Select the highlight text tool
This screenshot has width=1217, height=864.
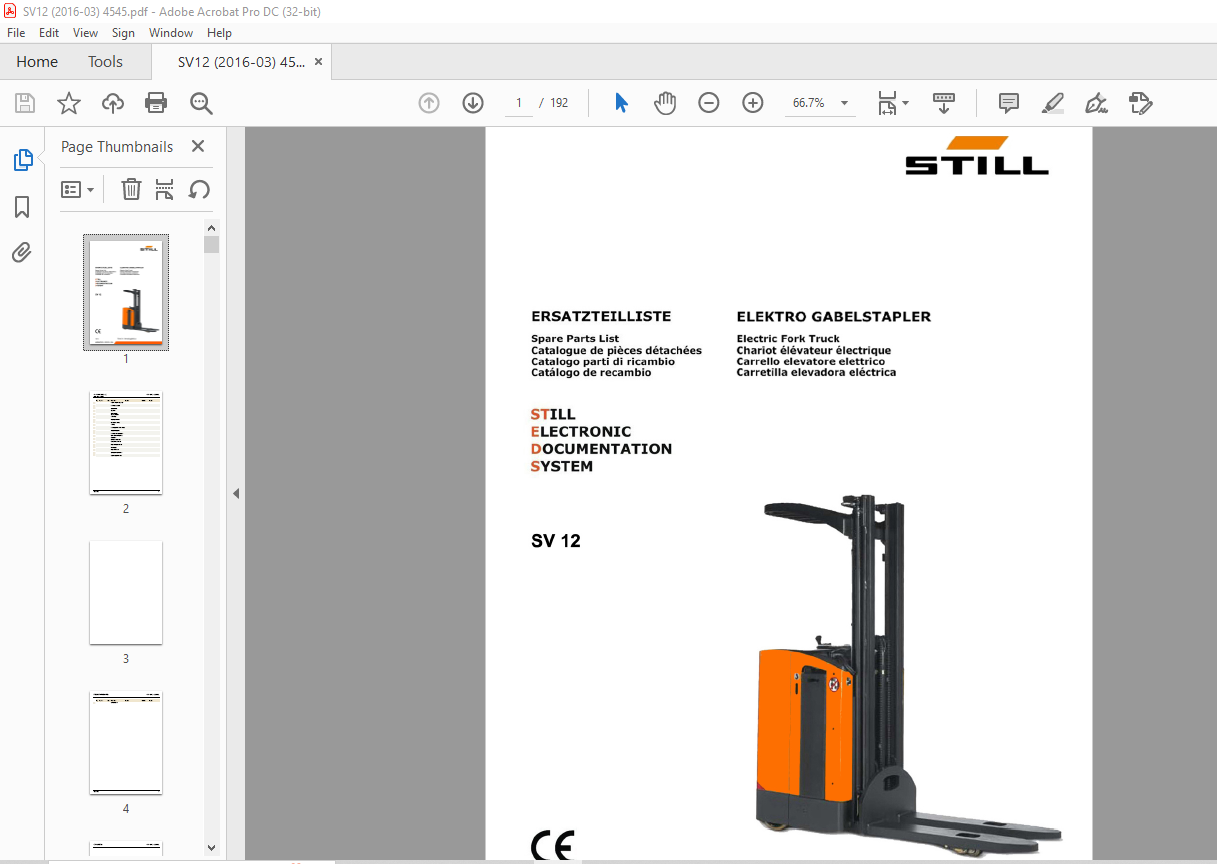click(x=1052, y=103)
